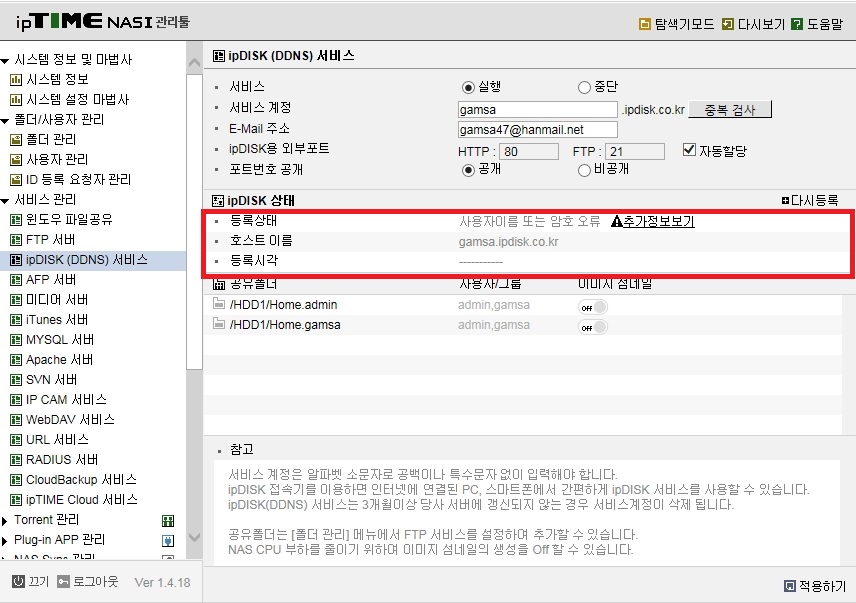Click the Torrent 관리 status icon
Viewport: 856px width, 603px height.
click(168, 521)
